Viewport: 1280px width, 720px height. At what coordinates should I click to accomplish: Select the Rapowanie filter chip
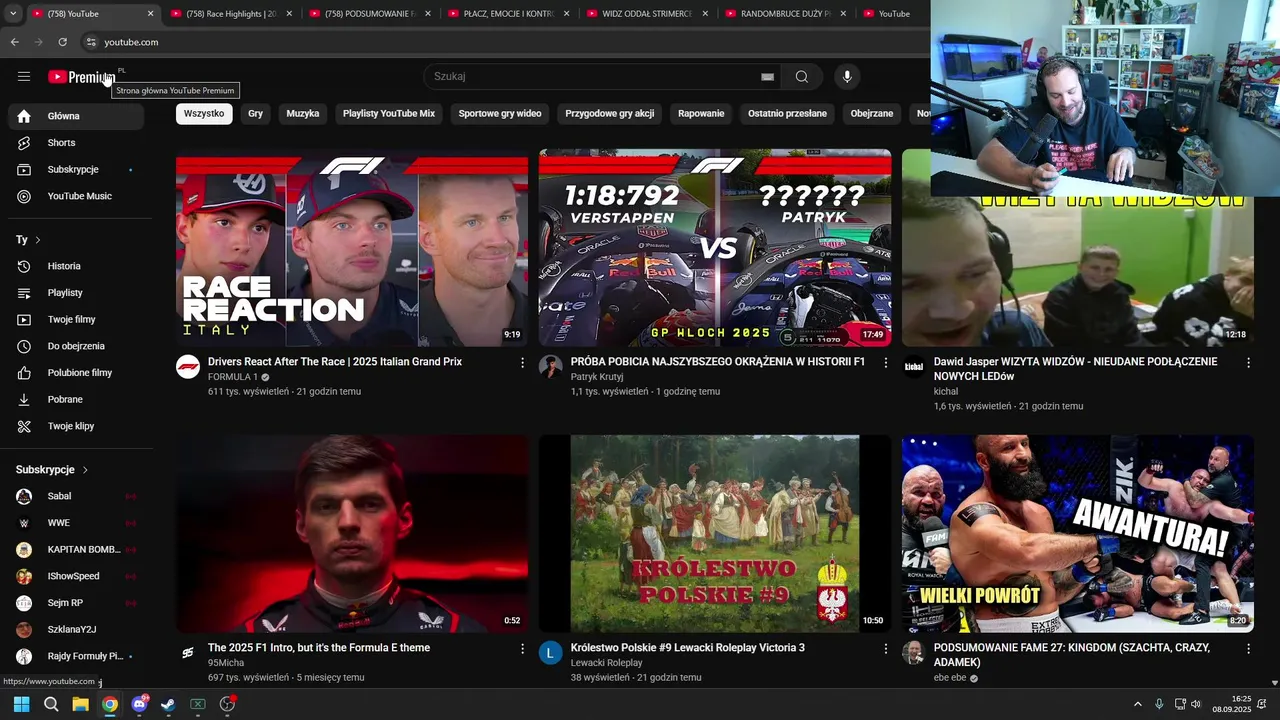point(701,114)
